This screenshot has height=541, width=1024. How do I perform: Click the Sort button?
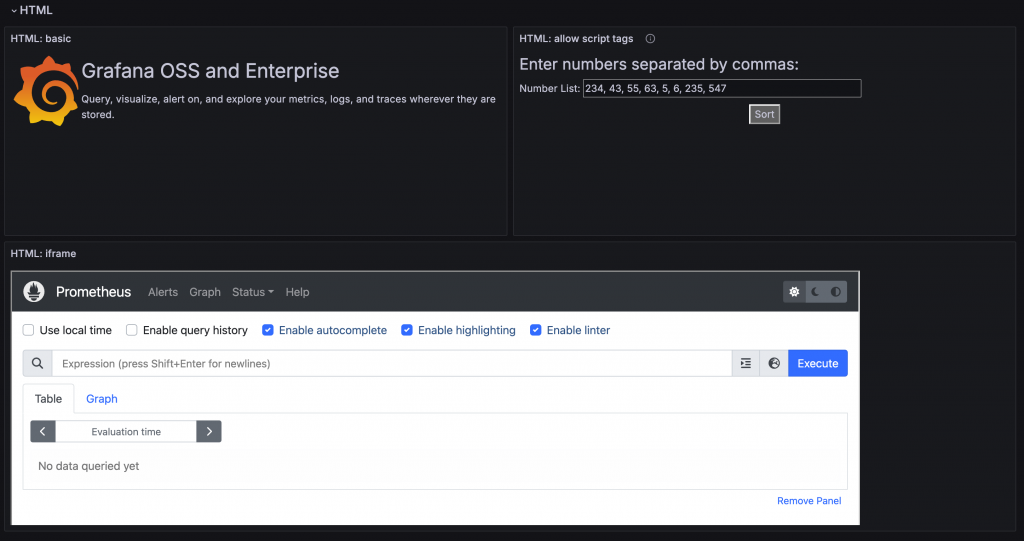[764, 114]
